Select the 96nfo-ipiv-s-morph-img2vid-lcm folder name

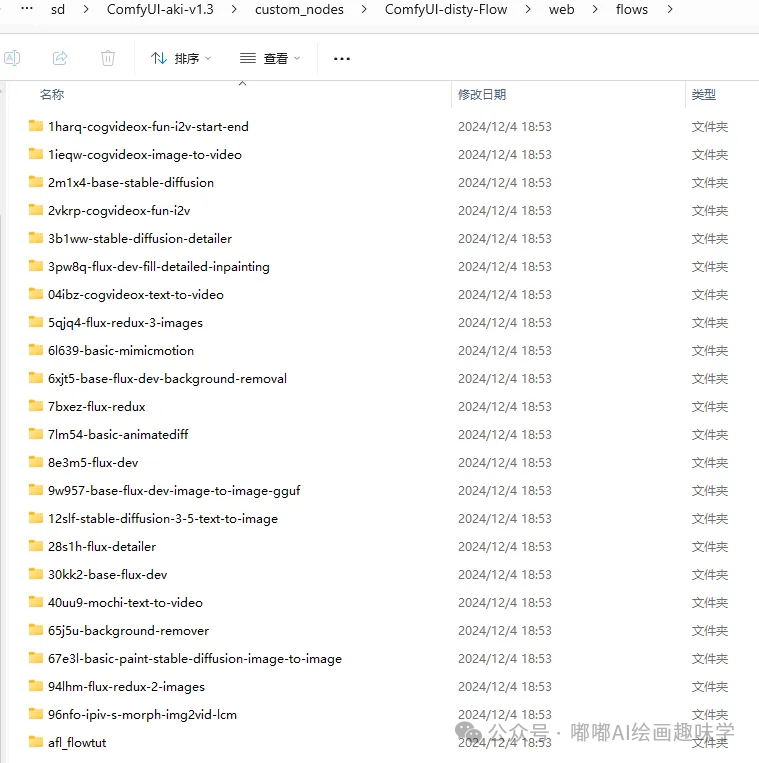click(x=142, y=714)
